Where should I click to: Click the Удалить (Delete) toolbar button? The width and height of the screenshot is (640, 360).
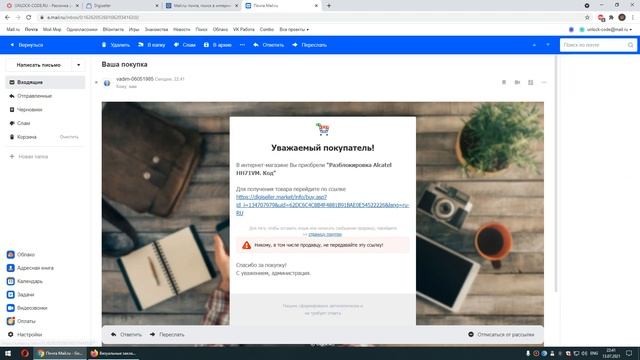point(116,45)
